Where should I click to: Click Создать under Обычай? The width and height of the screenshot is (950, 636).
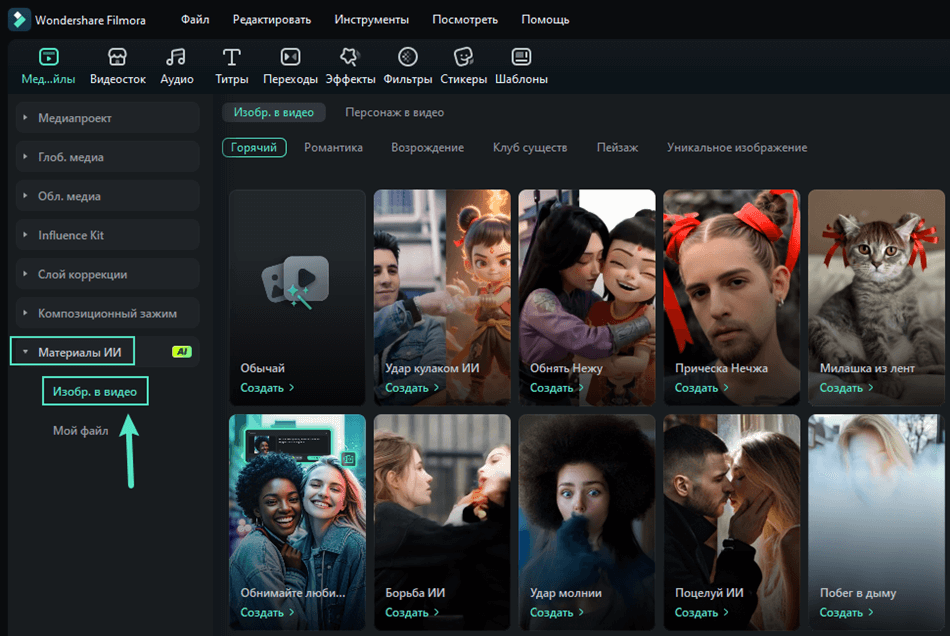click(x=267, y=388)
